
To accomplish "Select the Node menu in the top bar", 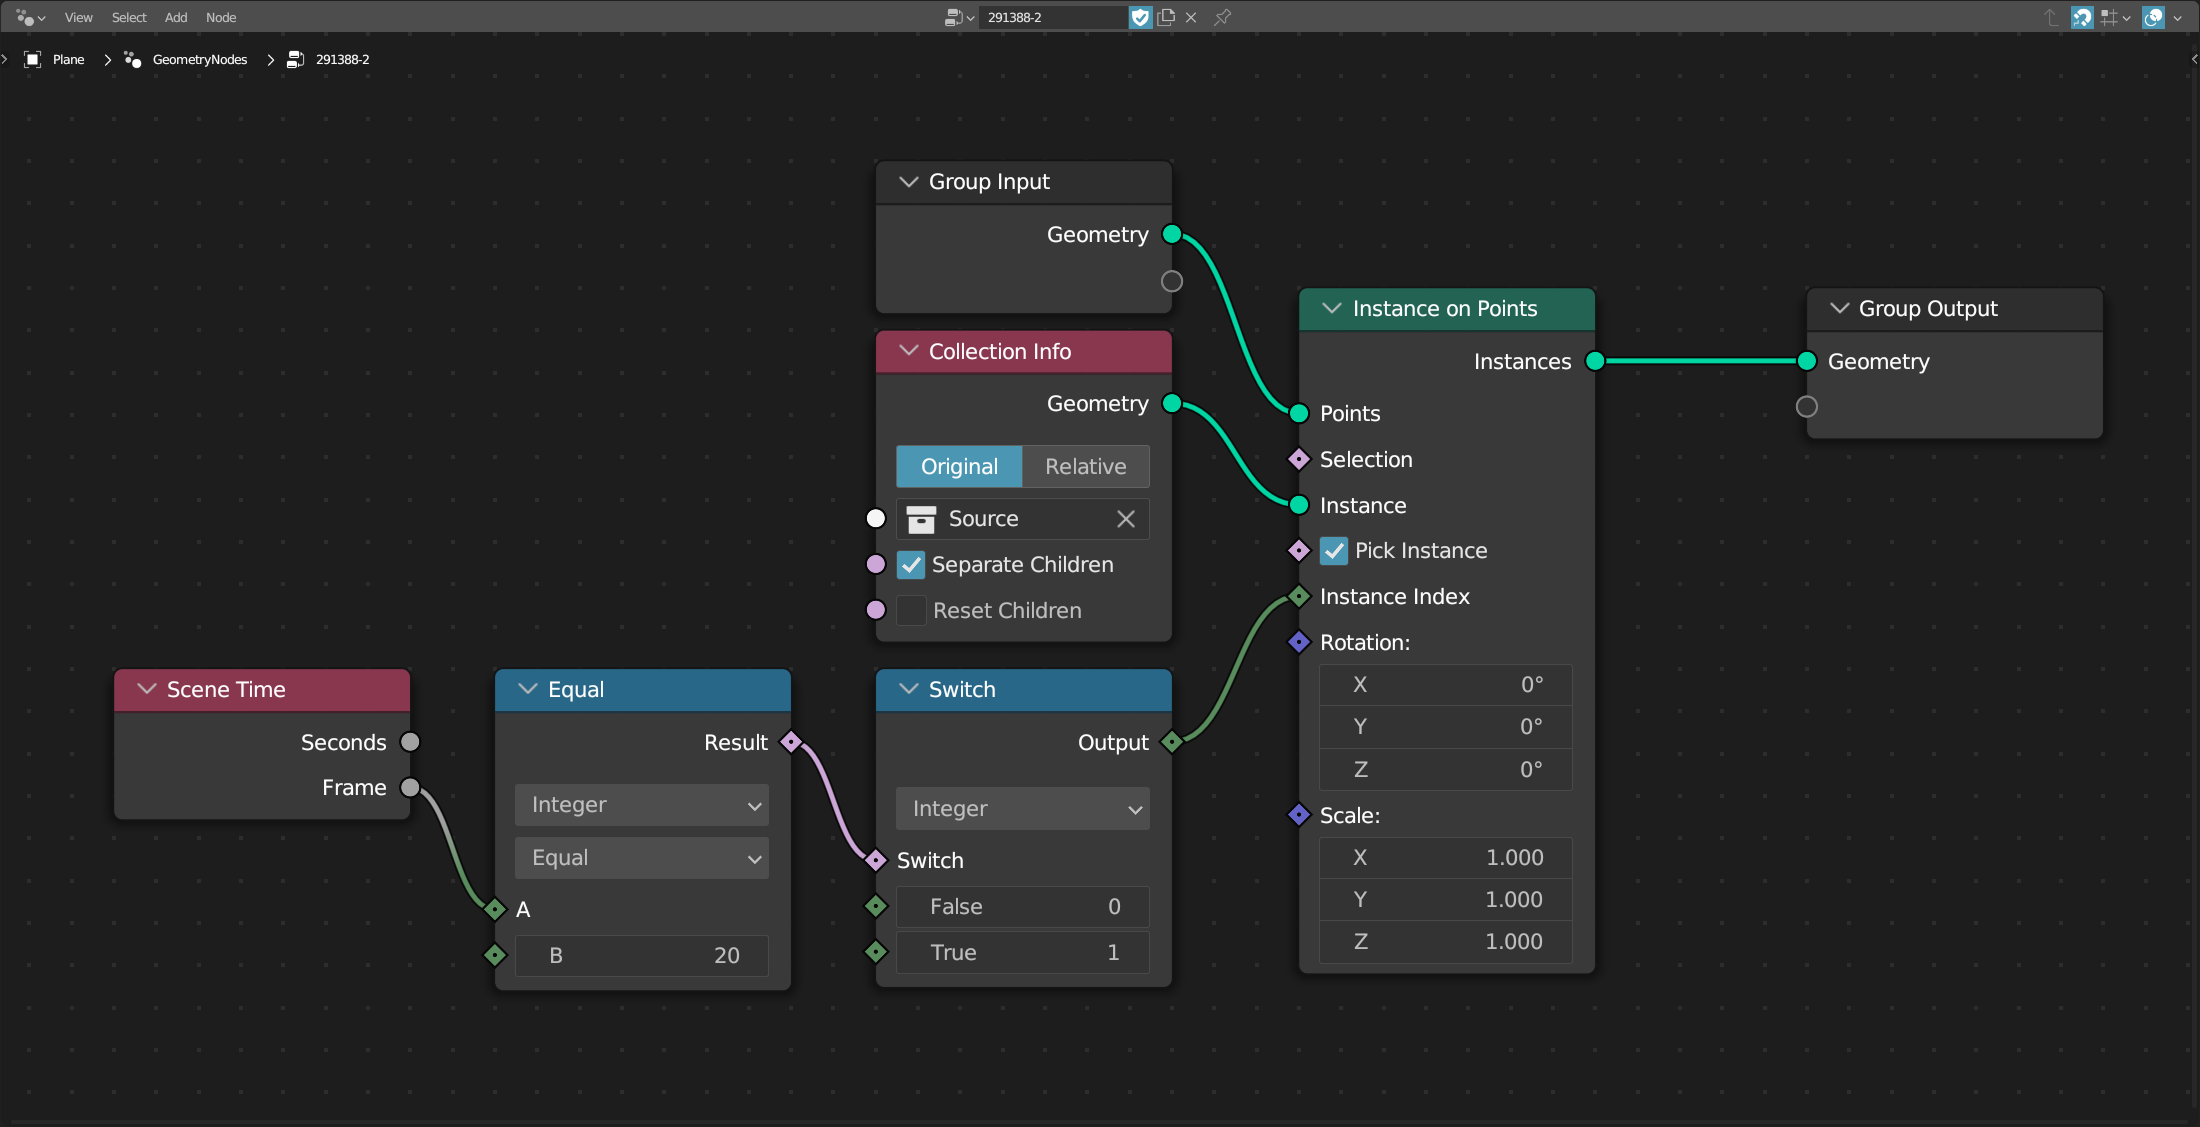I will 221,16.
